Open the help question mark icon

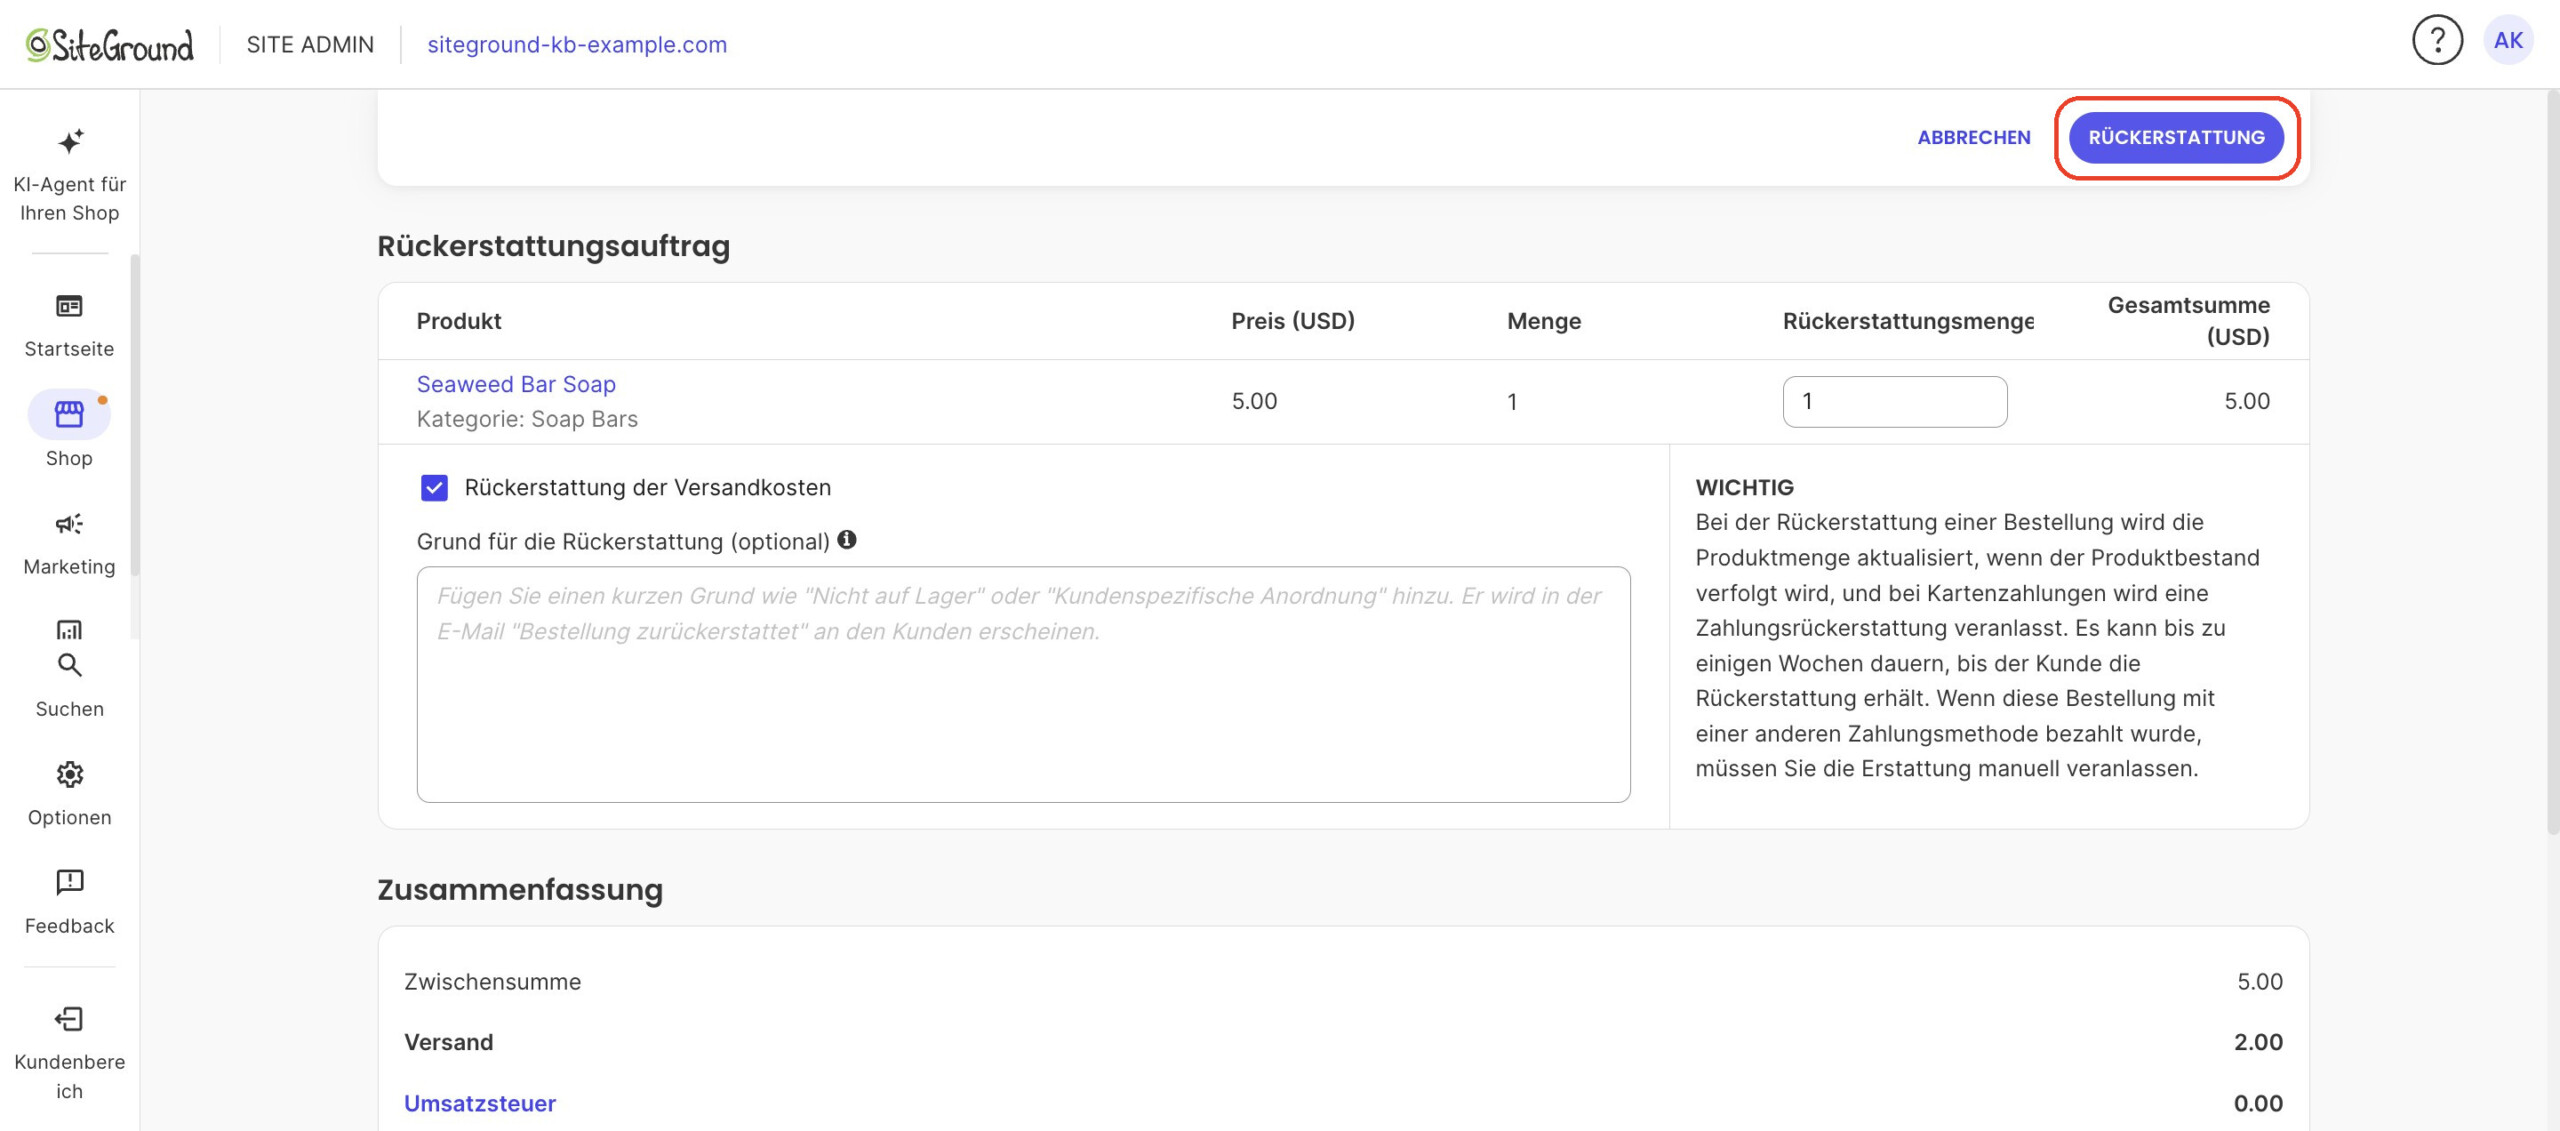point(2437,41)
